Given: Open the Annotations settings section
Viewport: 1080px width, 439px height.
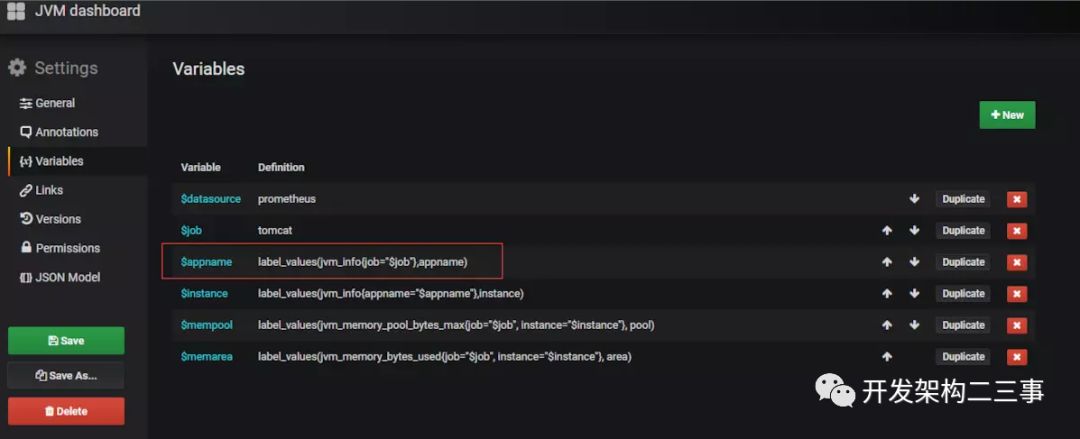Looking at the screenshot, I should [x=59, y=132].
